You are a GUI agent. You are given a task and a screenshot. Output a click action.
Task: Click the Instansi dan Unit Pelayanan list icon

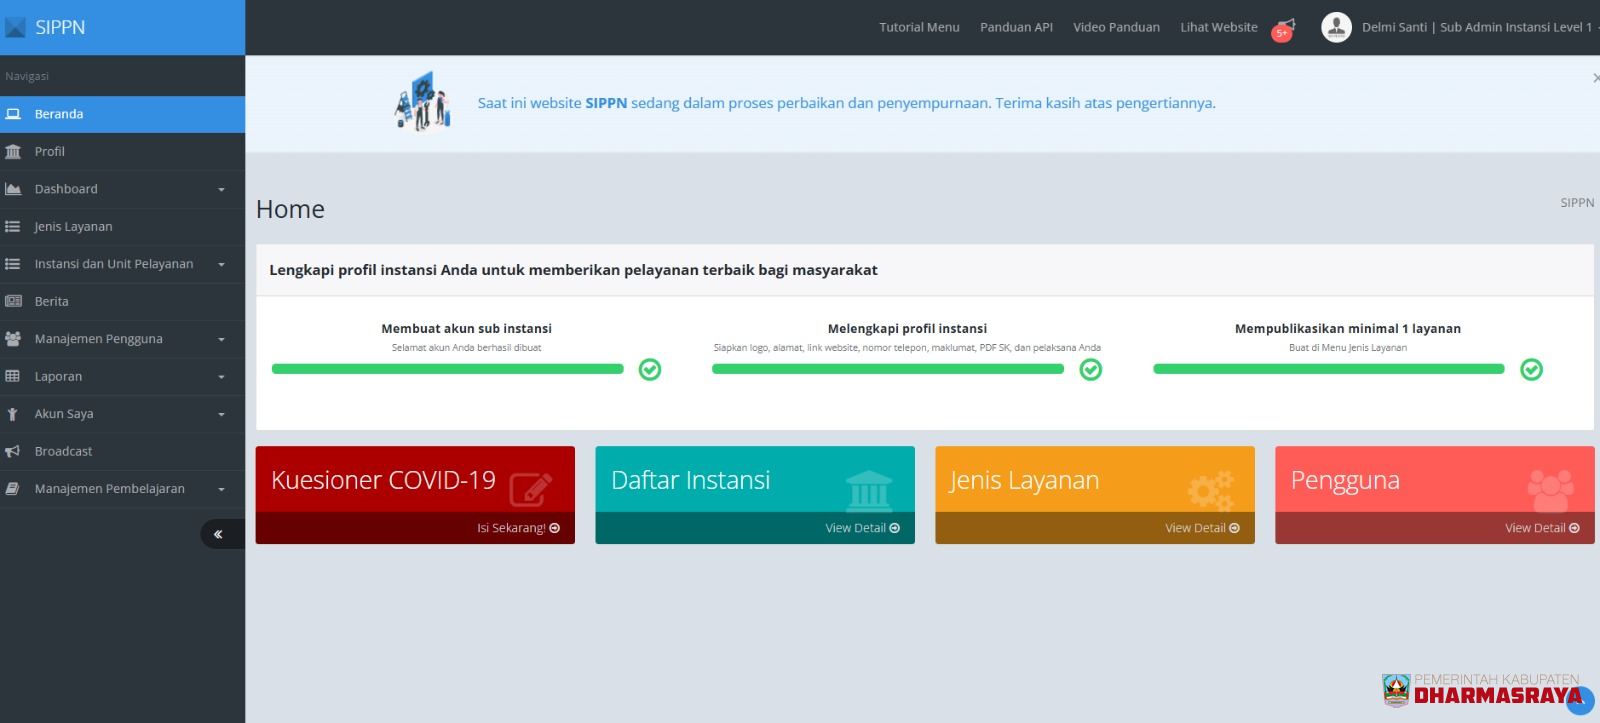point(13,264)
